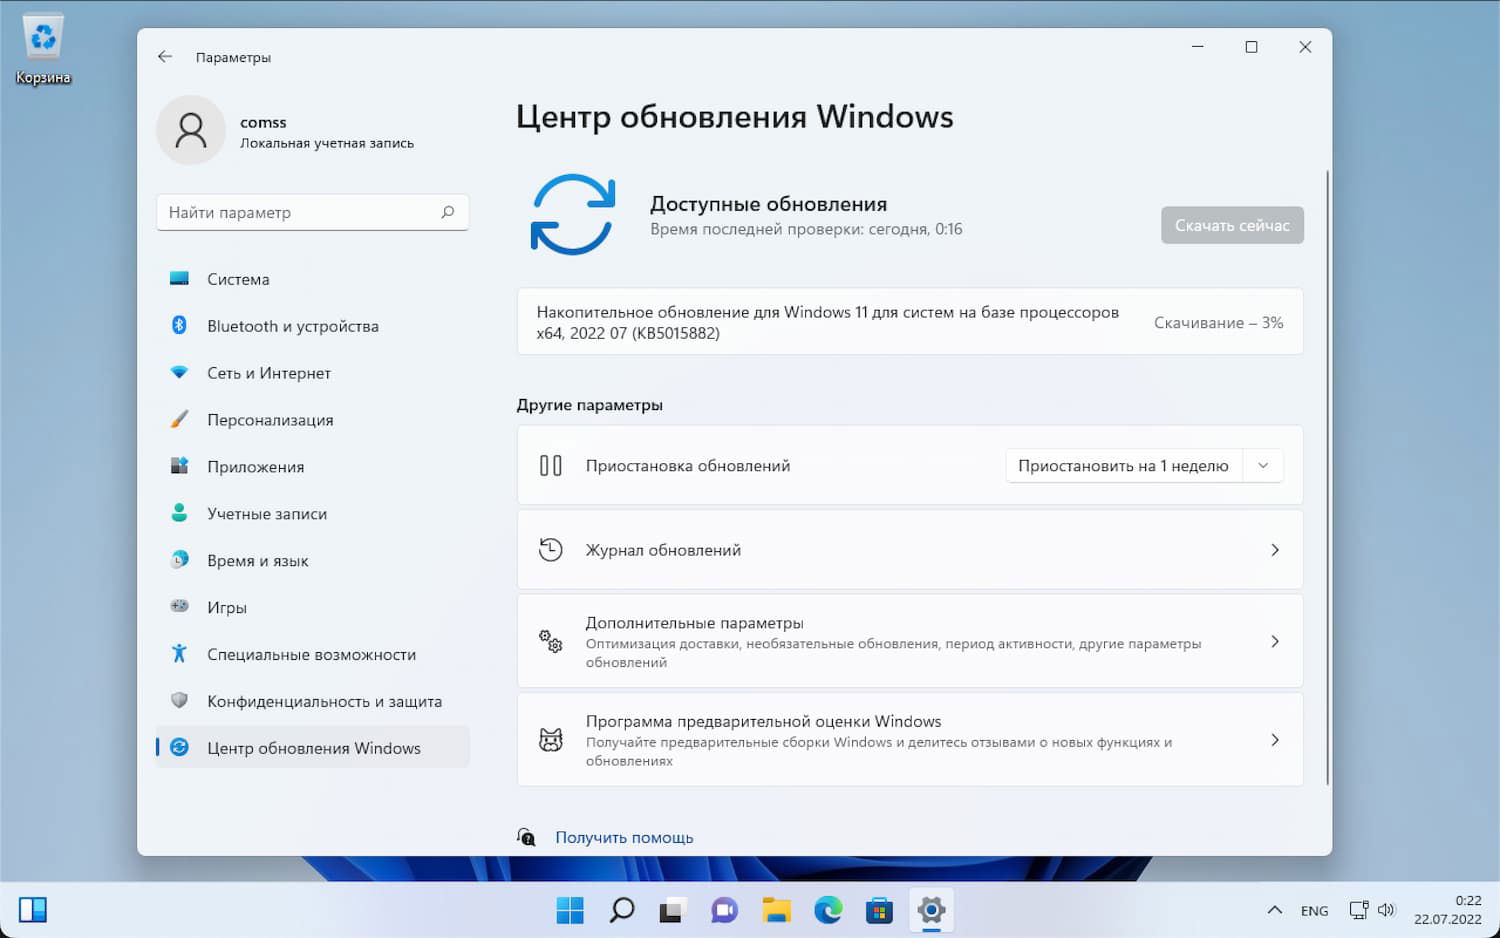Click the Settings gear on the taskbar
1500x938 pixels.
point(931,910)
